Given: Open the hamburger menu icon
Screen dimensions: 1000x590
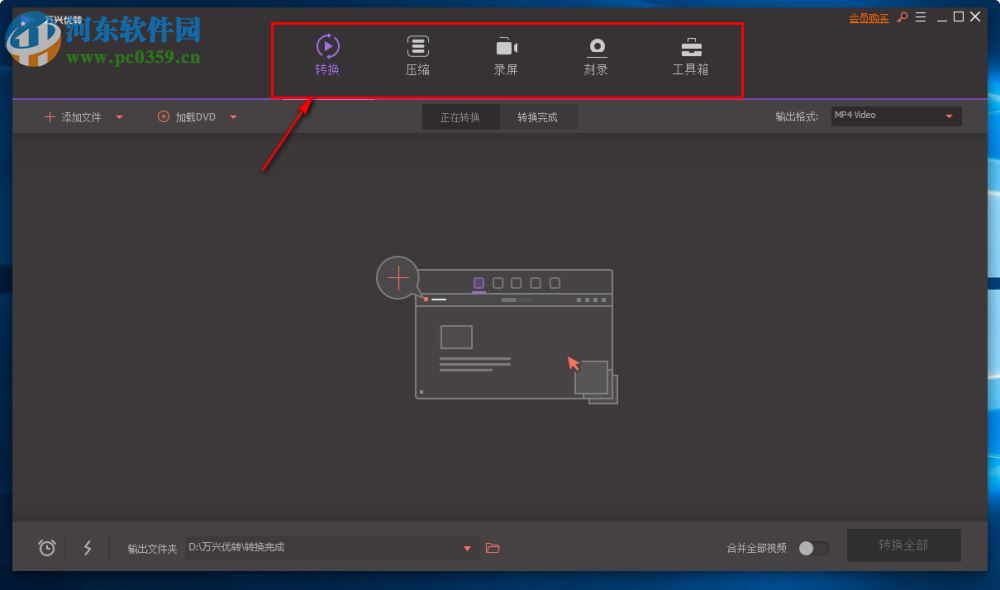Looking at the screenshot, I should click(920, 17).
